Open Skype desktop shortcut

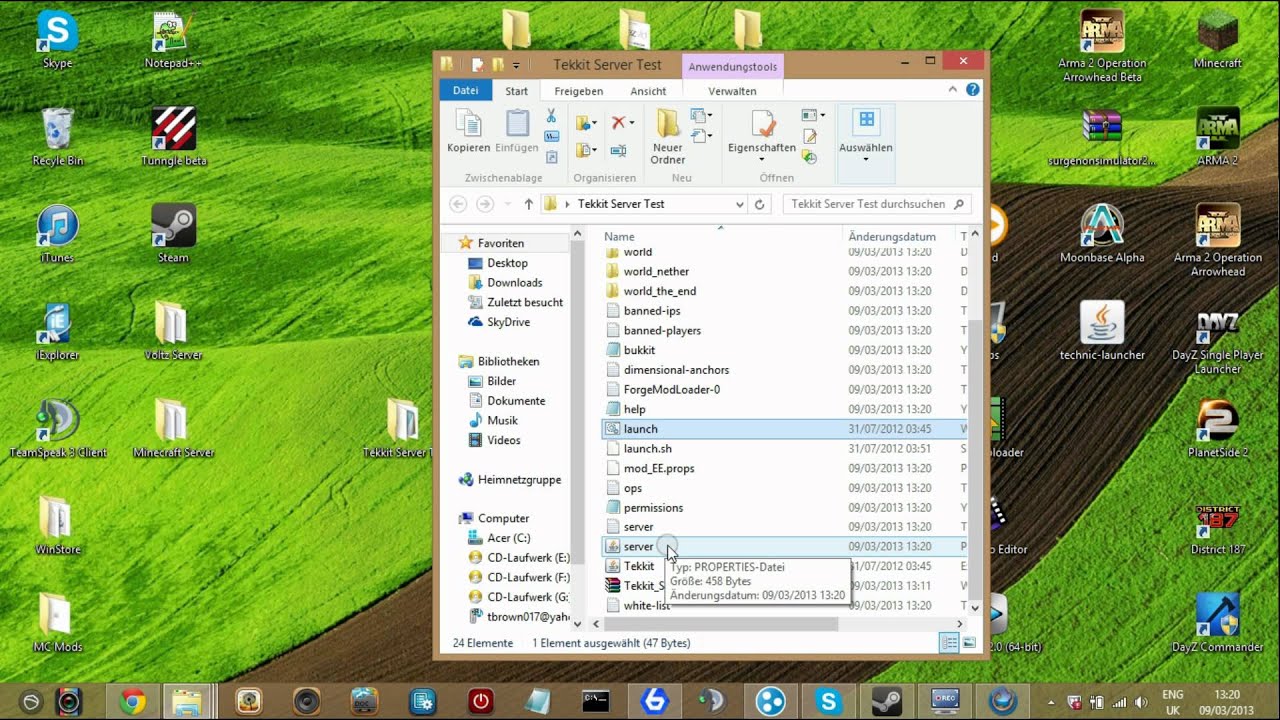point(57,40)
